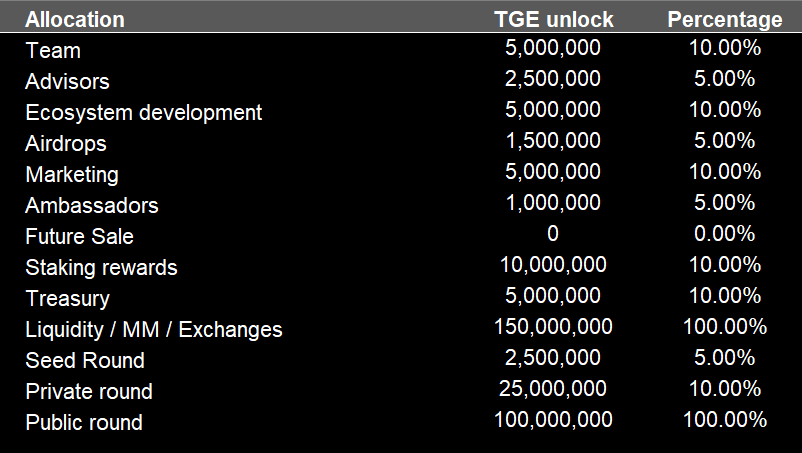The height and width of the screenshot is (453, 802).
Task: Select the Staking rewards label
Action: pyautogui.click(x=101, y=267)
